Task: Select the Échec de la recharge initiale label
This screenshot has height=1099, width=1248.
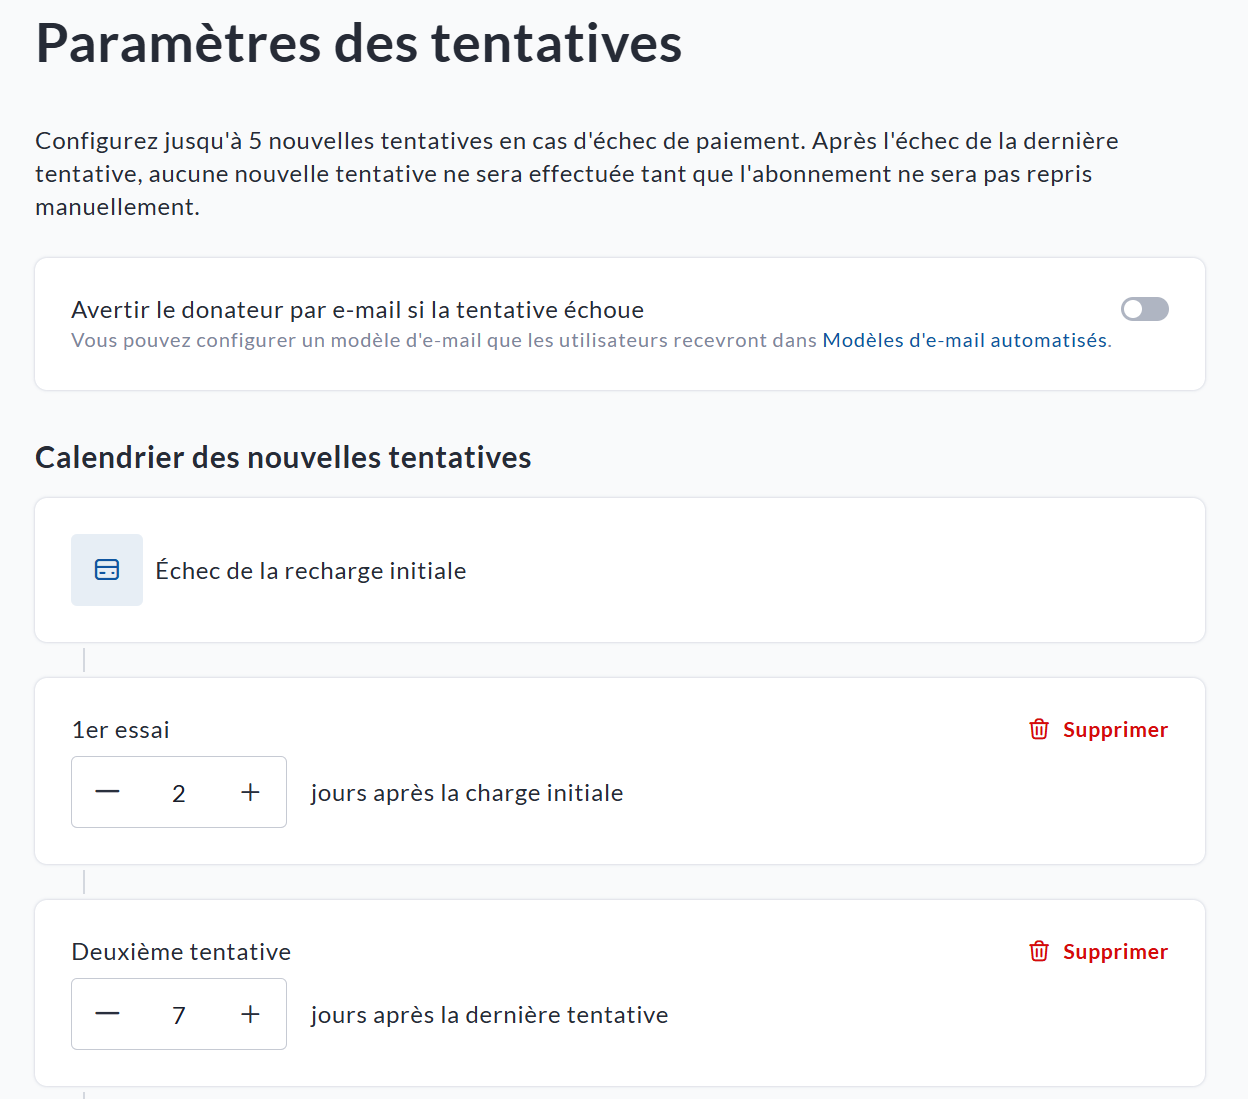Action: [x=311, y=571]
